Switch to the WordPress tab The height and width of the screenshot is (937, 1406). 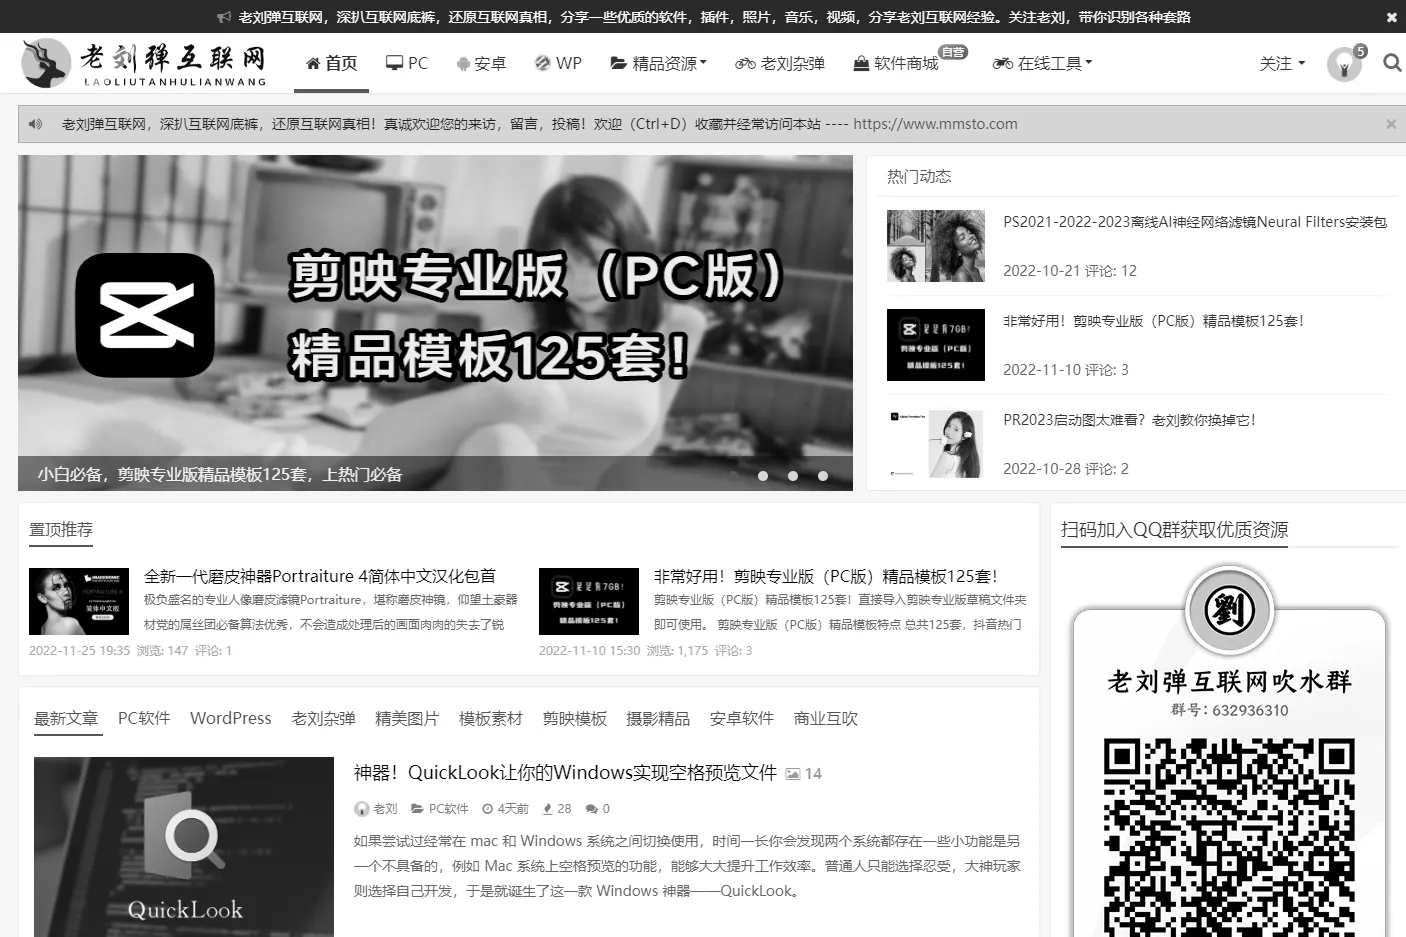coord(231,718)
